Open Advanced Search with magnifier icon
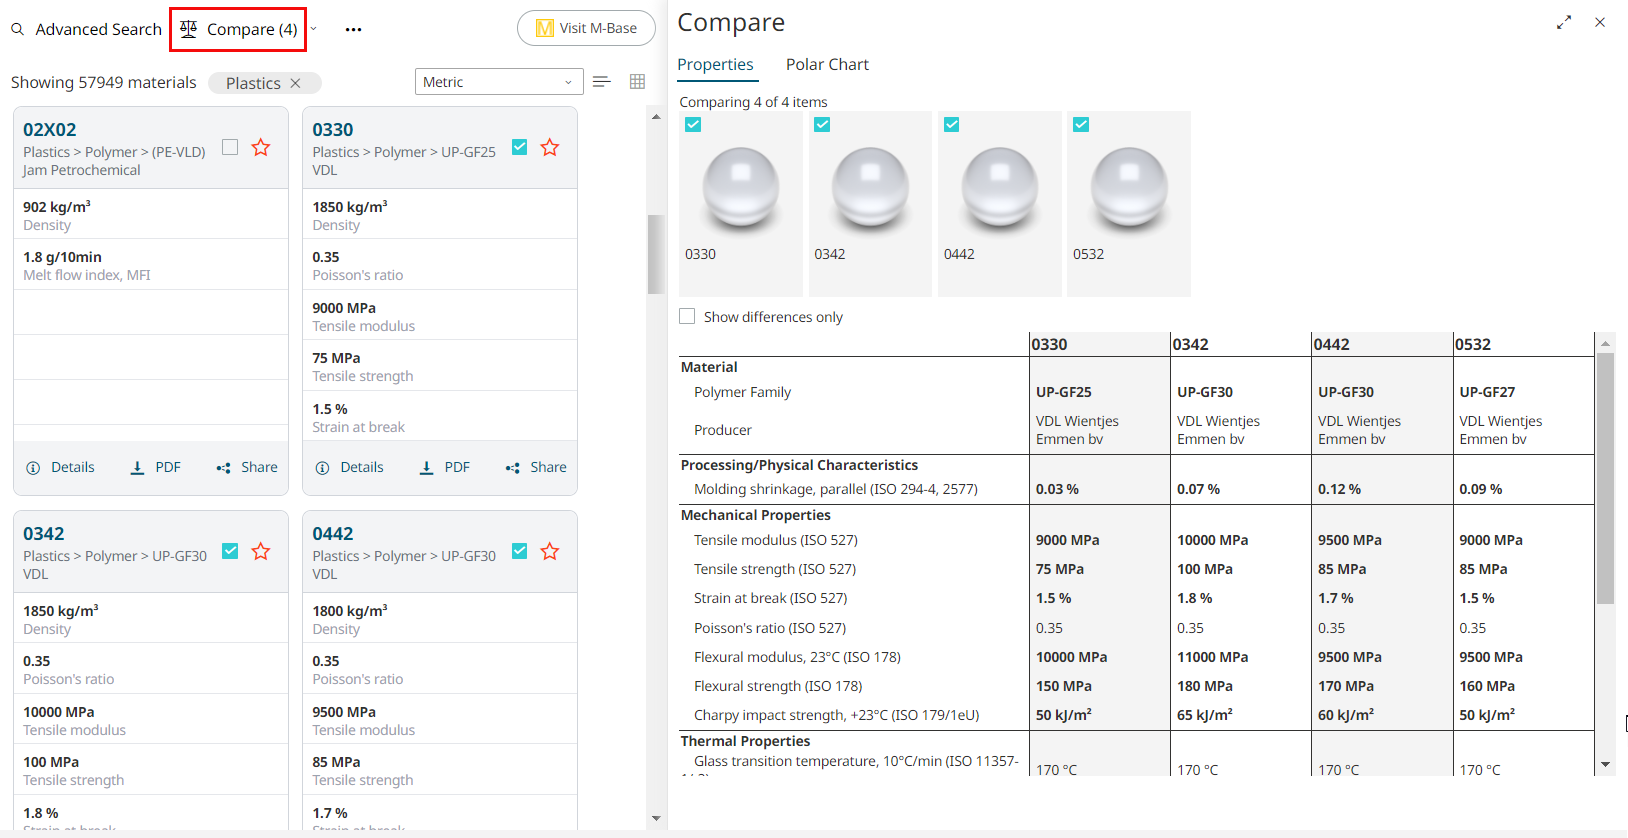 point(86,29)
